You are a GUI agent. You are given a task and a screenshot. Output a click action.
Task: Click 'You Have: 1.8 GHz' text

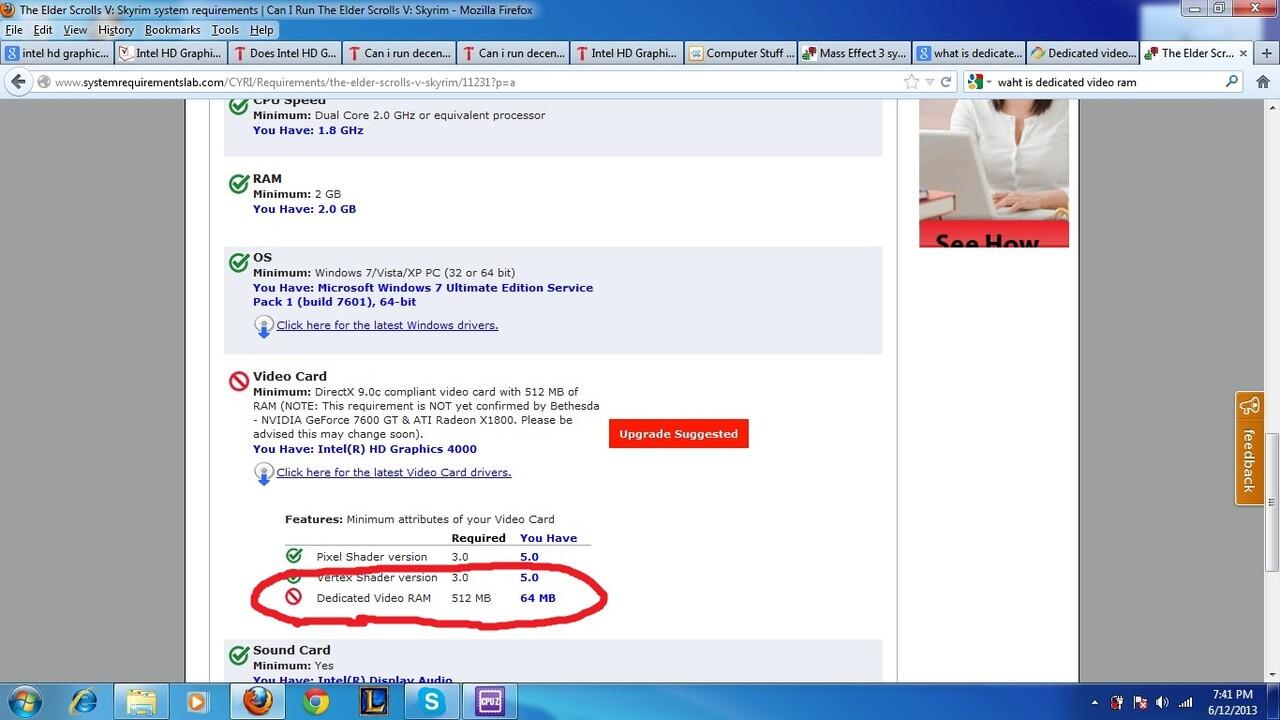coord(308,130)
